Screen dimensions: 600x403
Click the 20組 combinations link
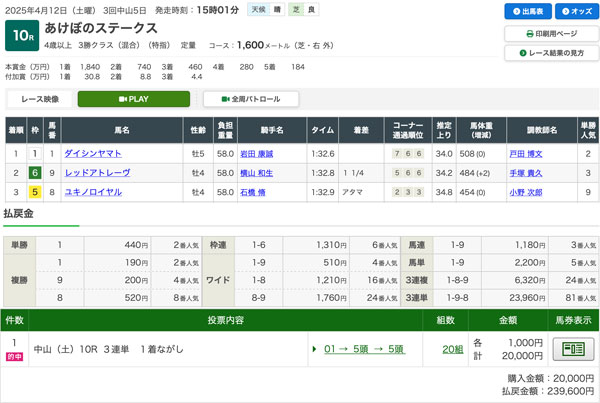click(x=452, y=349)
